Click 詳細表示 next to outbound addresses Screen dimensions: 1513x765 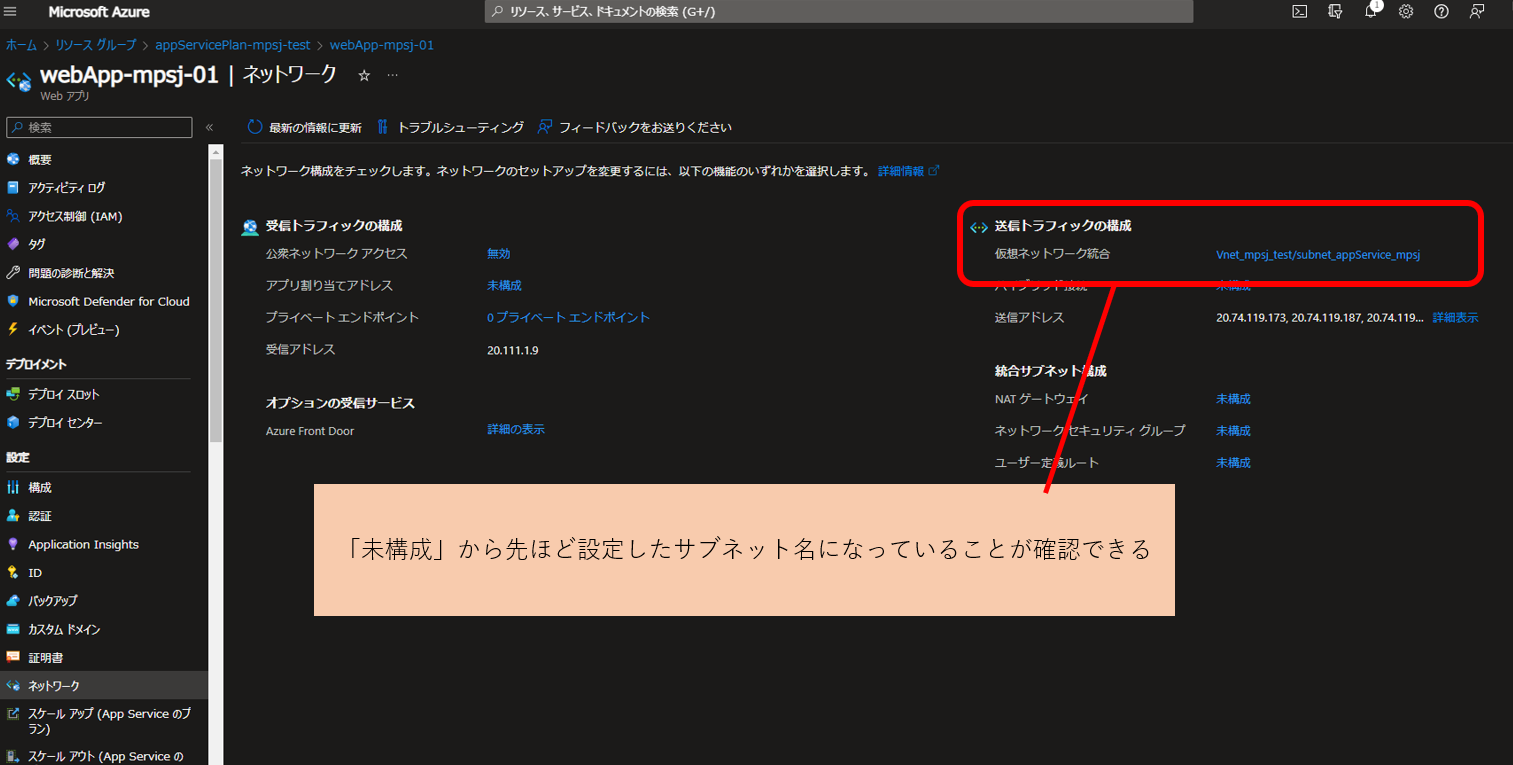pyautogui.click(x=1455, y=318)
